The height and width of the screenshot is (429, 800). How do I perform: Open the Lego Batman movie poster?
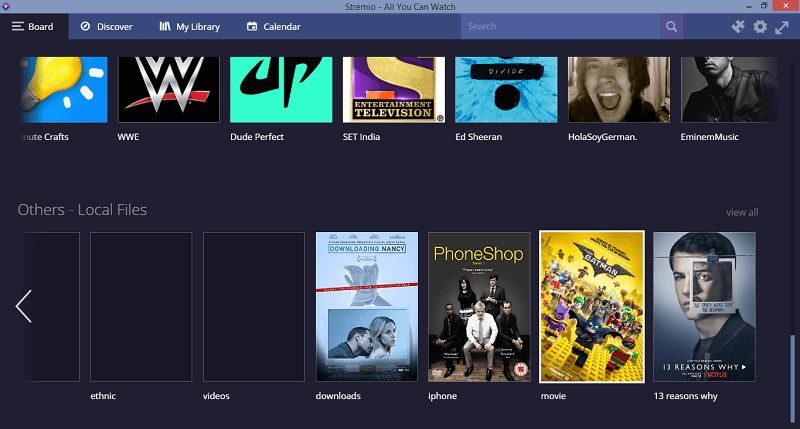click(592, 307)
